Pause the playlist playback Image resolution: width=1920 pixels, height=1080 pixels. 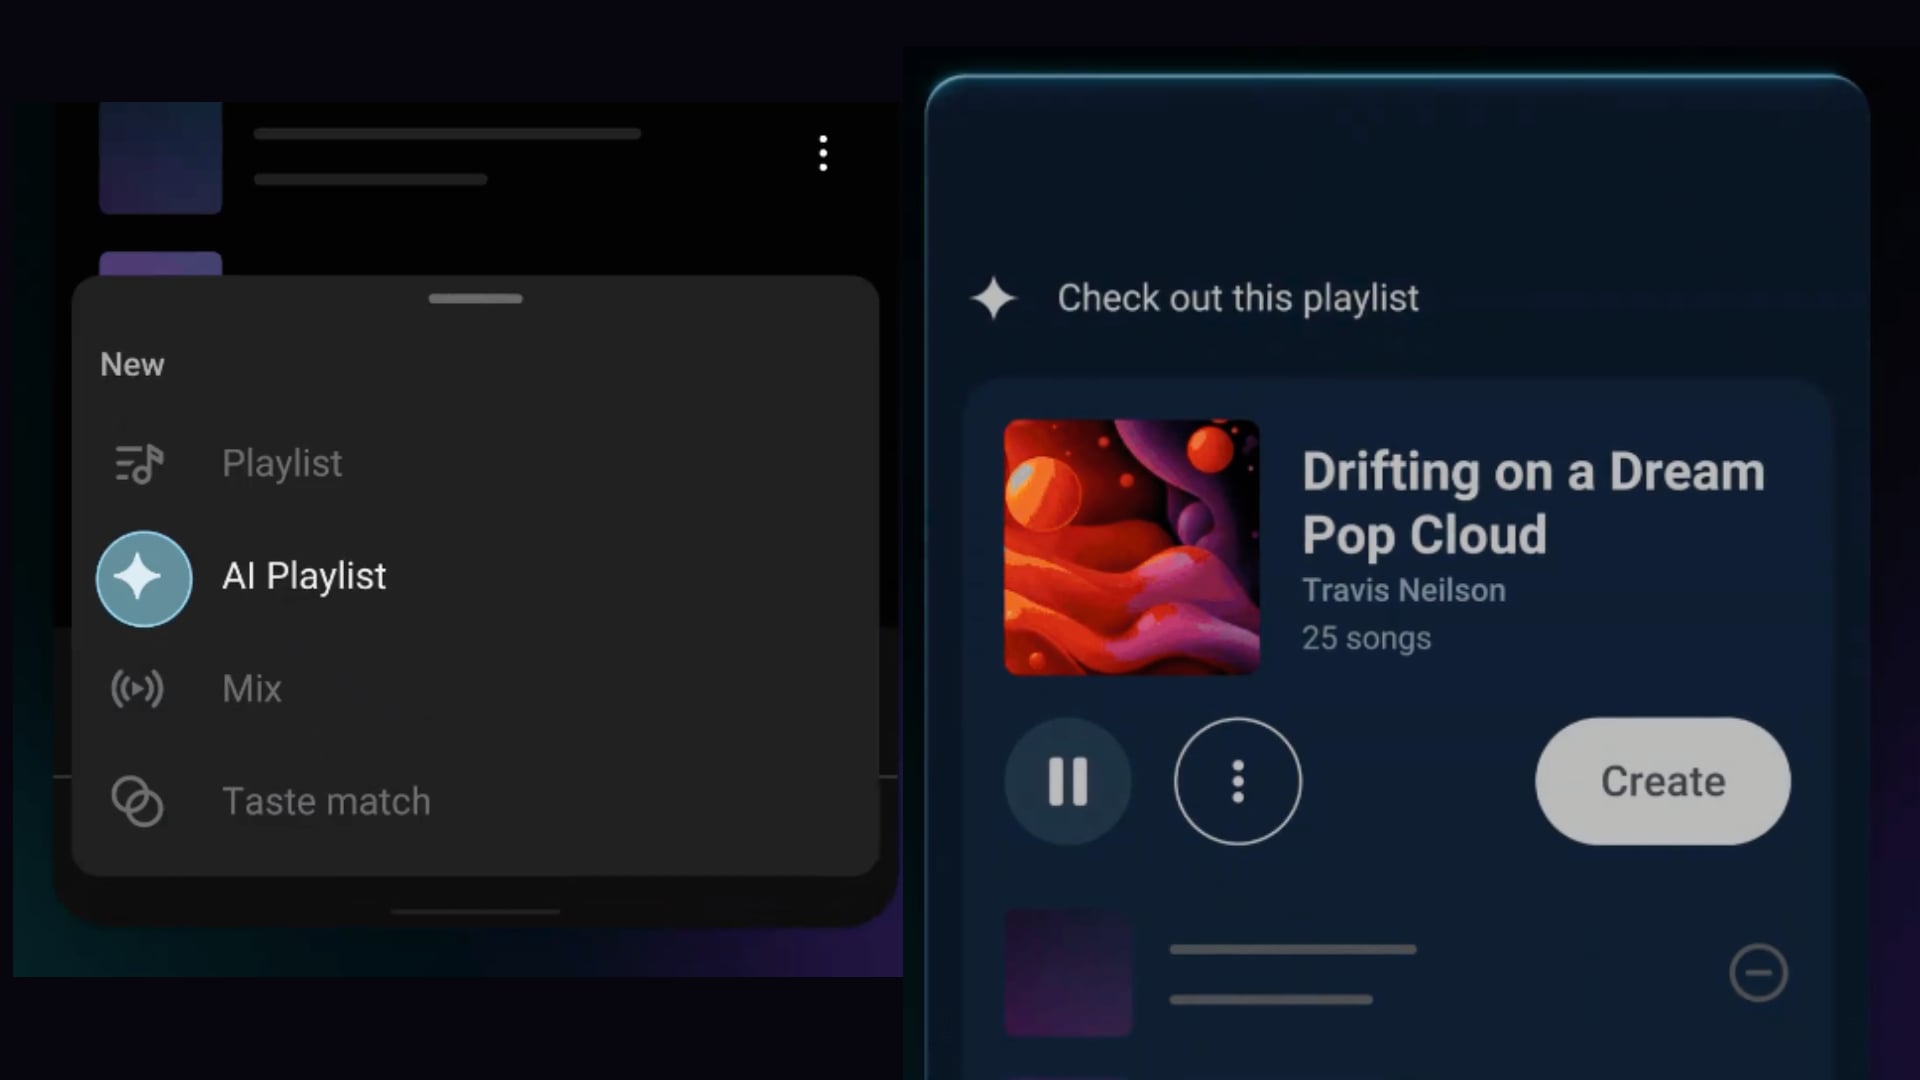point(1067,781)
